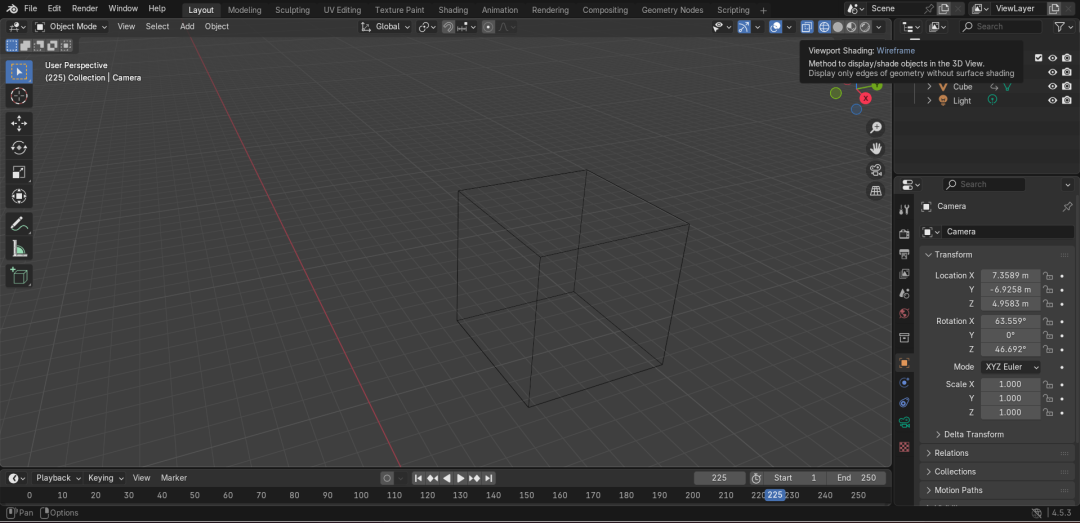Open the viewport Add menu

187,26
